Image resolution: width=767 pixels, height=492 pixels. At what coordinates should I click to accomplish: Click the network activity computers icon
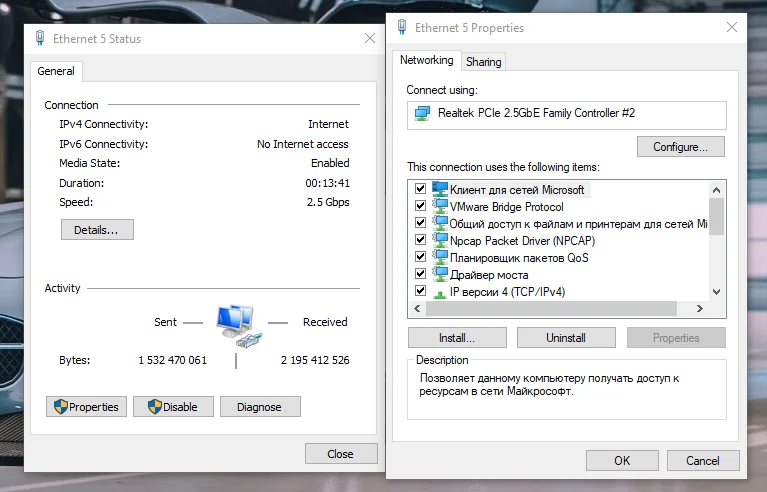point(239,326)
